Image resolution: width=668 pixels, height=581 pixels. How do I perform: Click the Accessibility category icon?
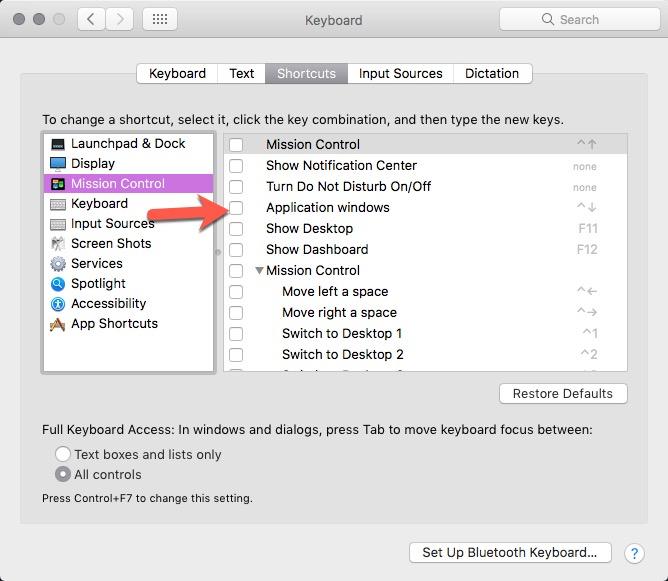tap(58, 304)
